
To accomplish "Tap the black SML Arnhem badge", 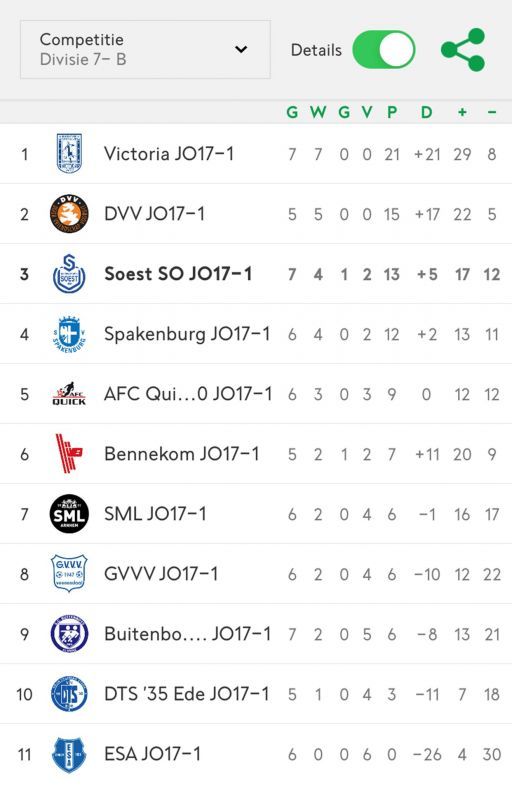I will pos(69,514).
